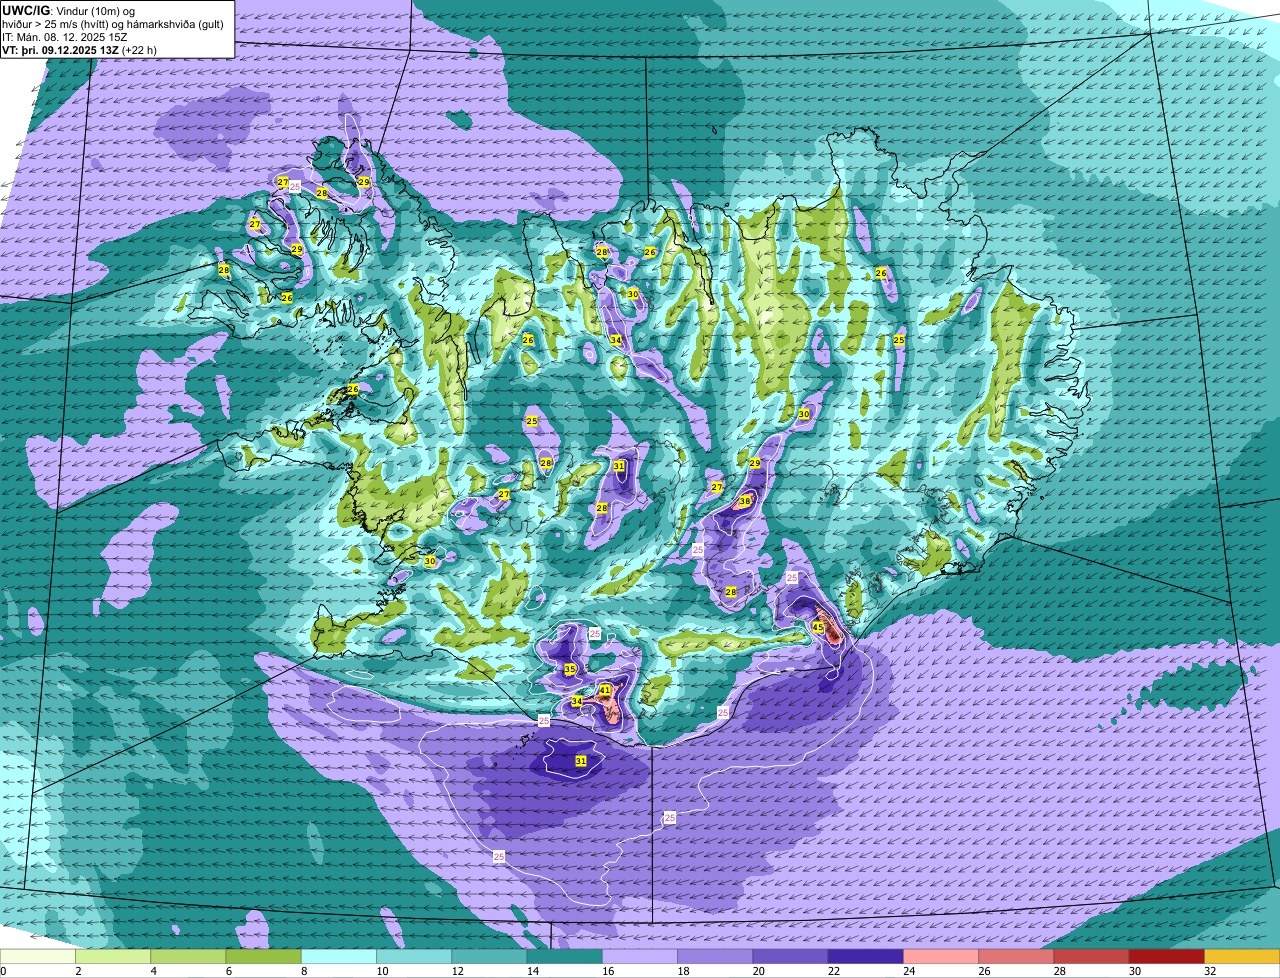
Task: Click the legend scale number 32
Action: tap(1210, 971)
